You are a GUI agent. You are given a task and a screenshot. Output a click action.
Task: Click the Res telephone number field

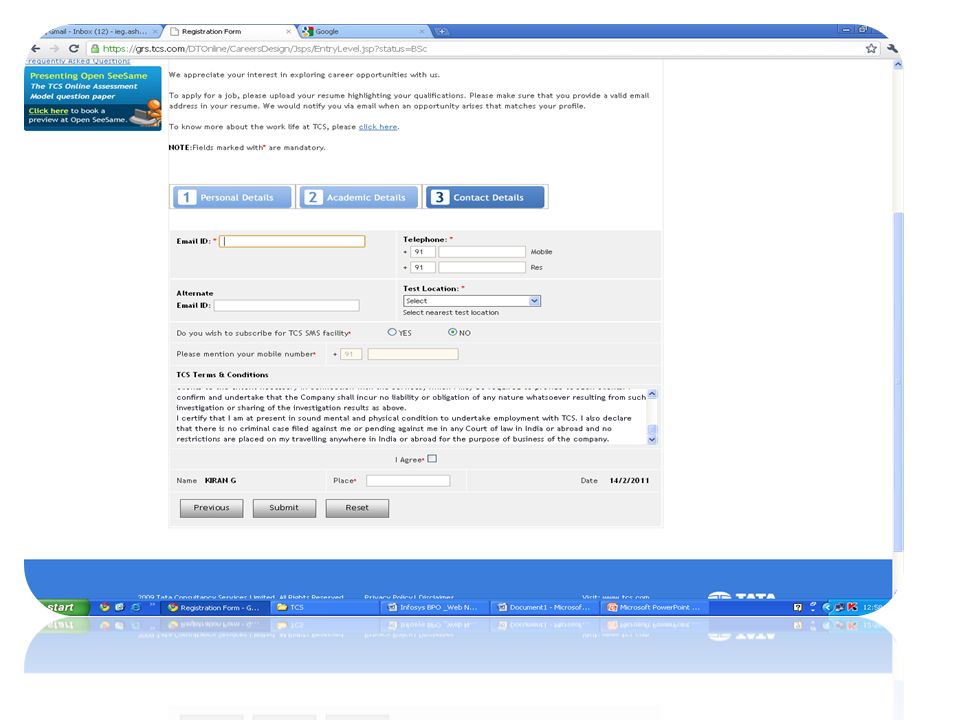point(482,268)
